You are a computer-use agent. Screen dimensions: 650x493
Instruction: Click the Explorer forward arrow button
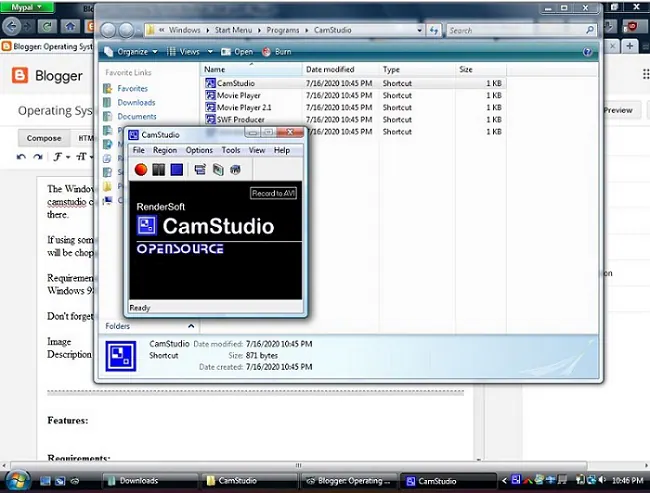tap(126, 30)
